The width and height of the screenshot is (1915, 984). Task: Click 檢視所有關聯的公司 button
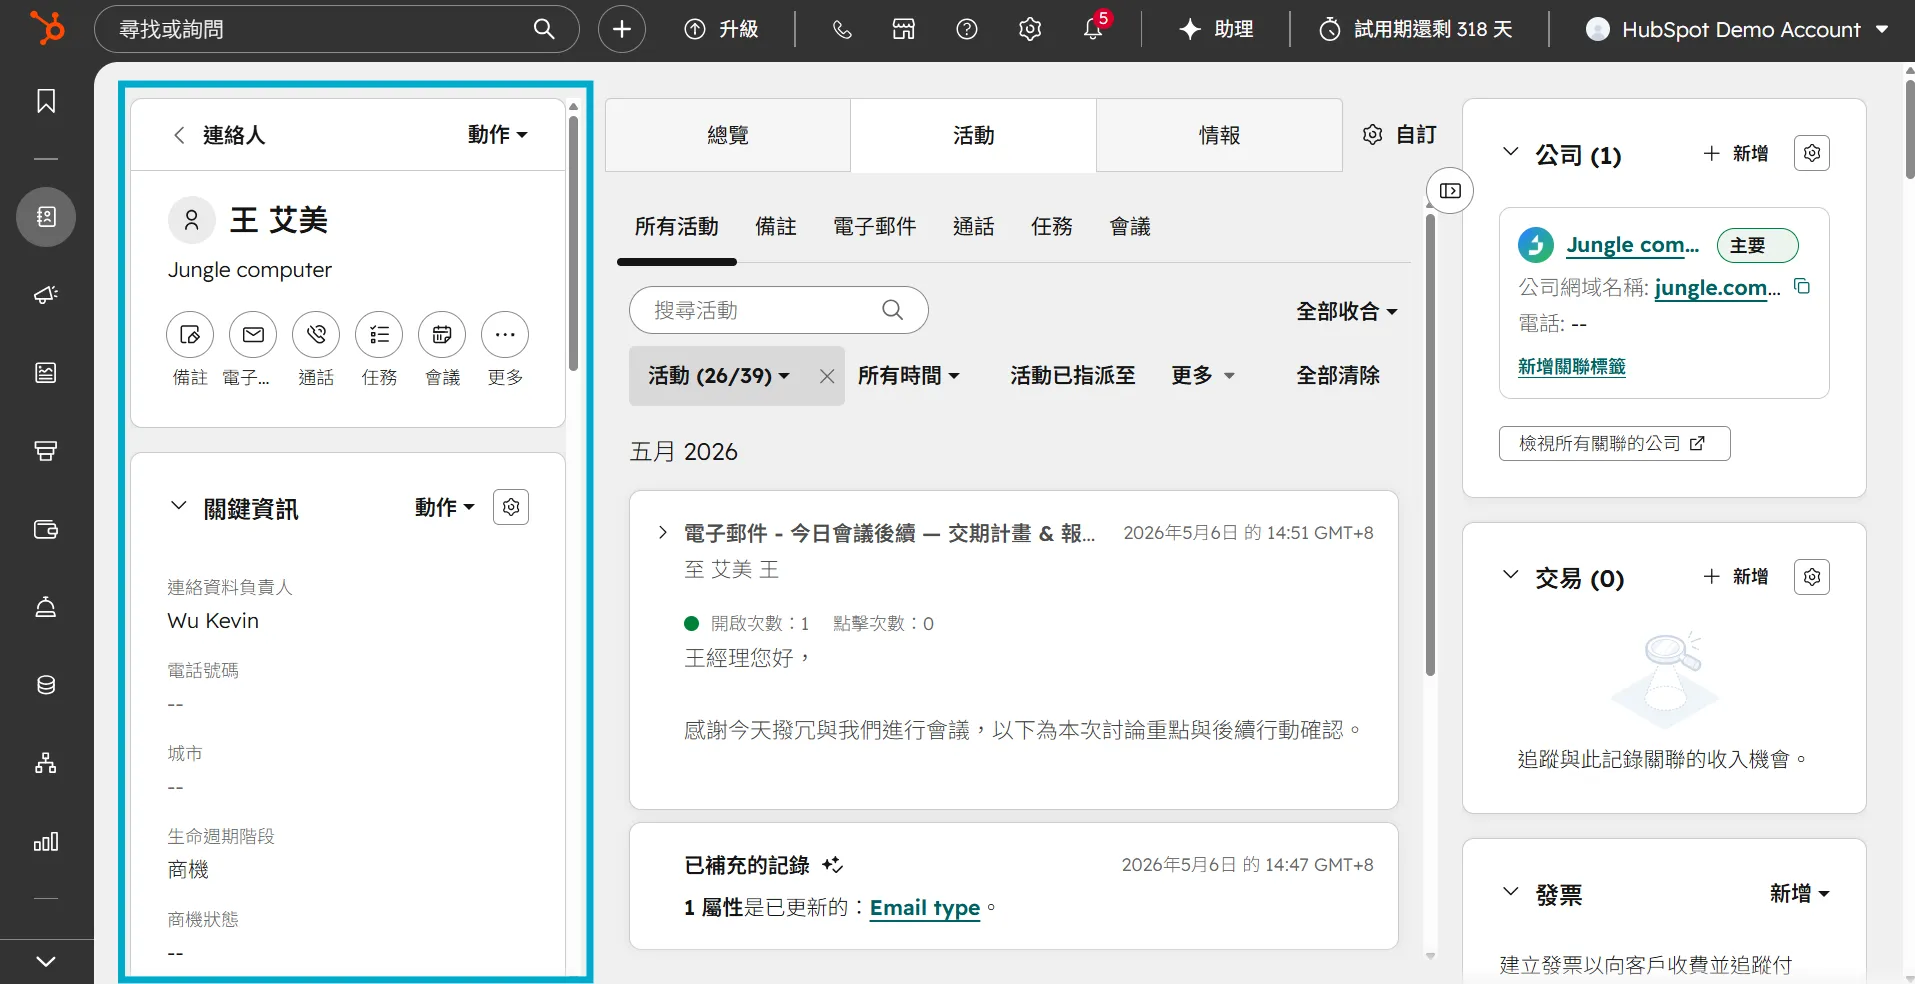pos(1614,443)
